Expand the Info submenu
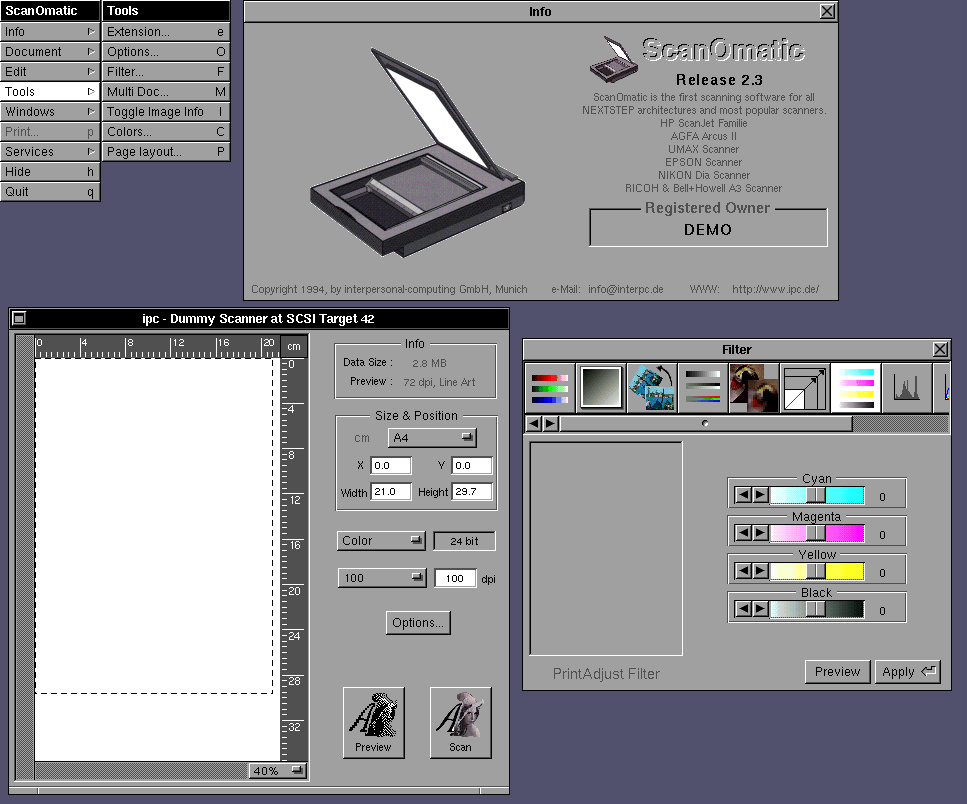The image size is (967, 804). (50, 32)
